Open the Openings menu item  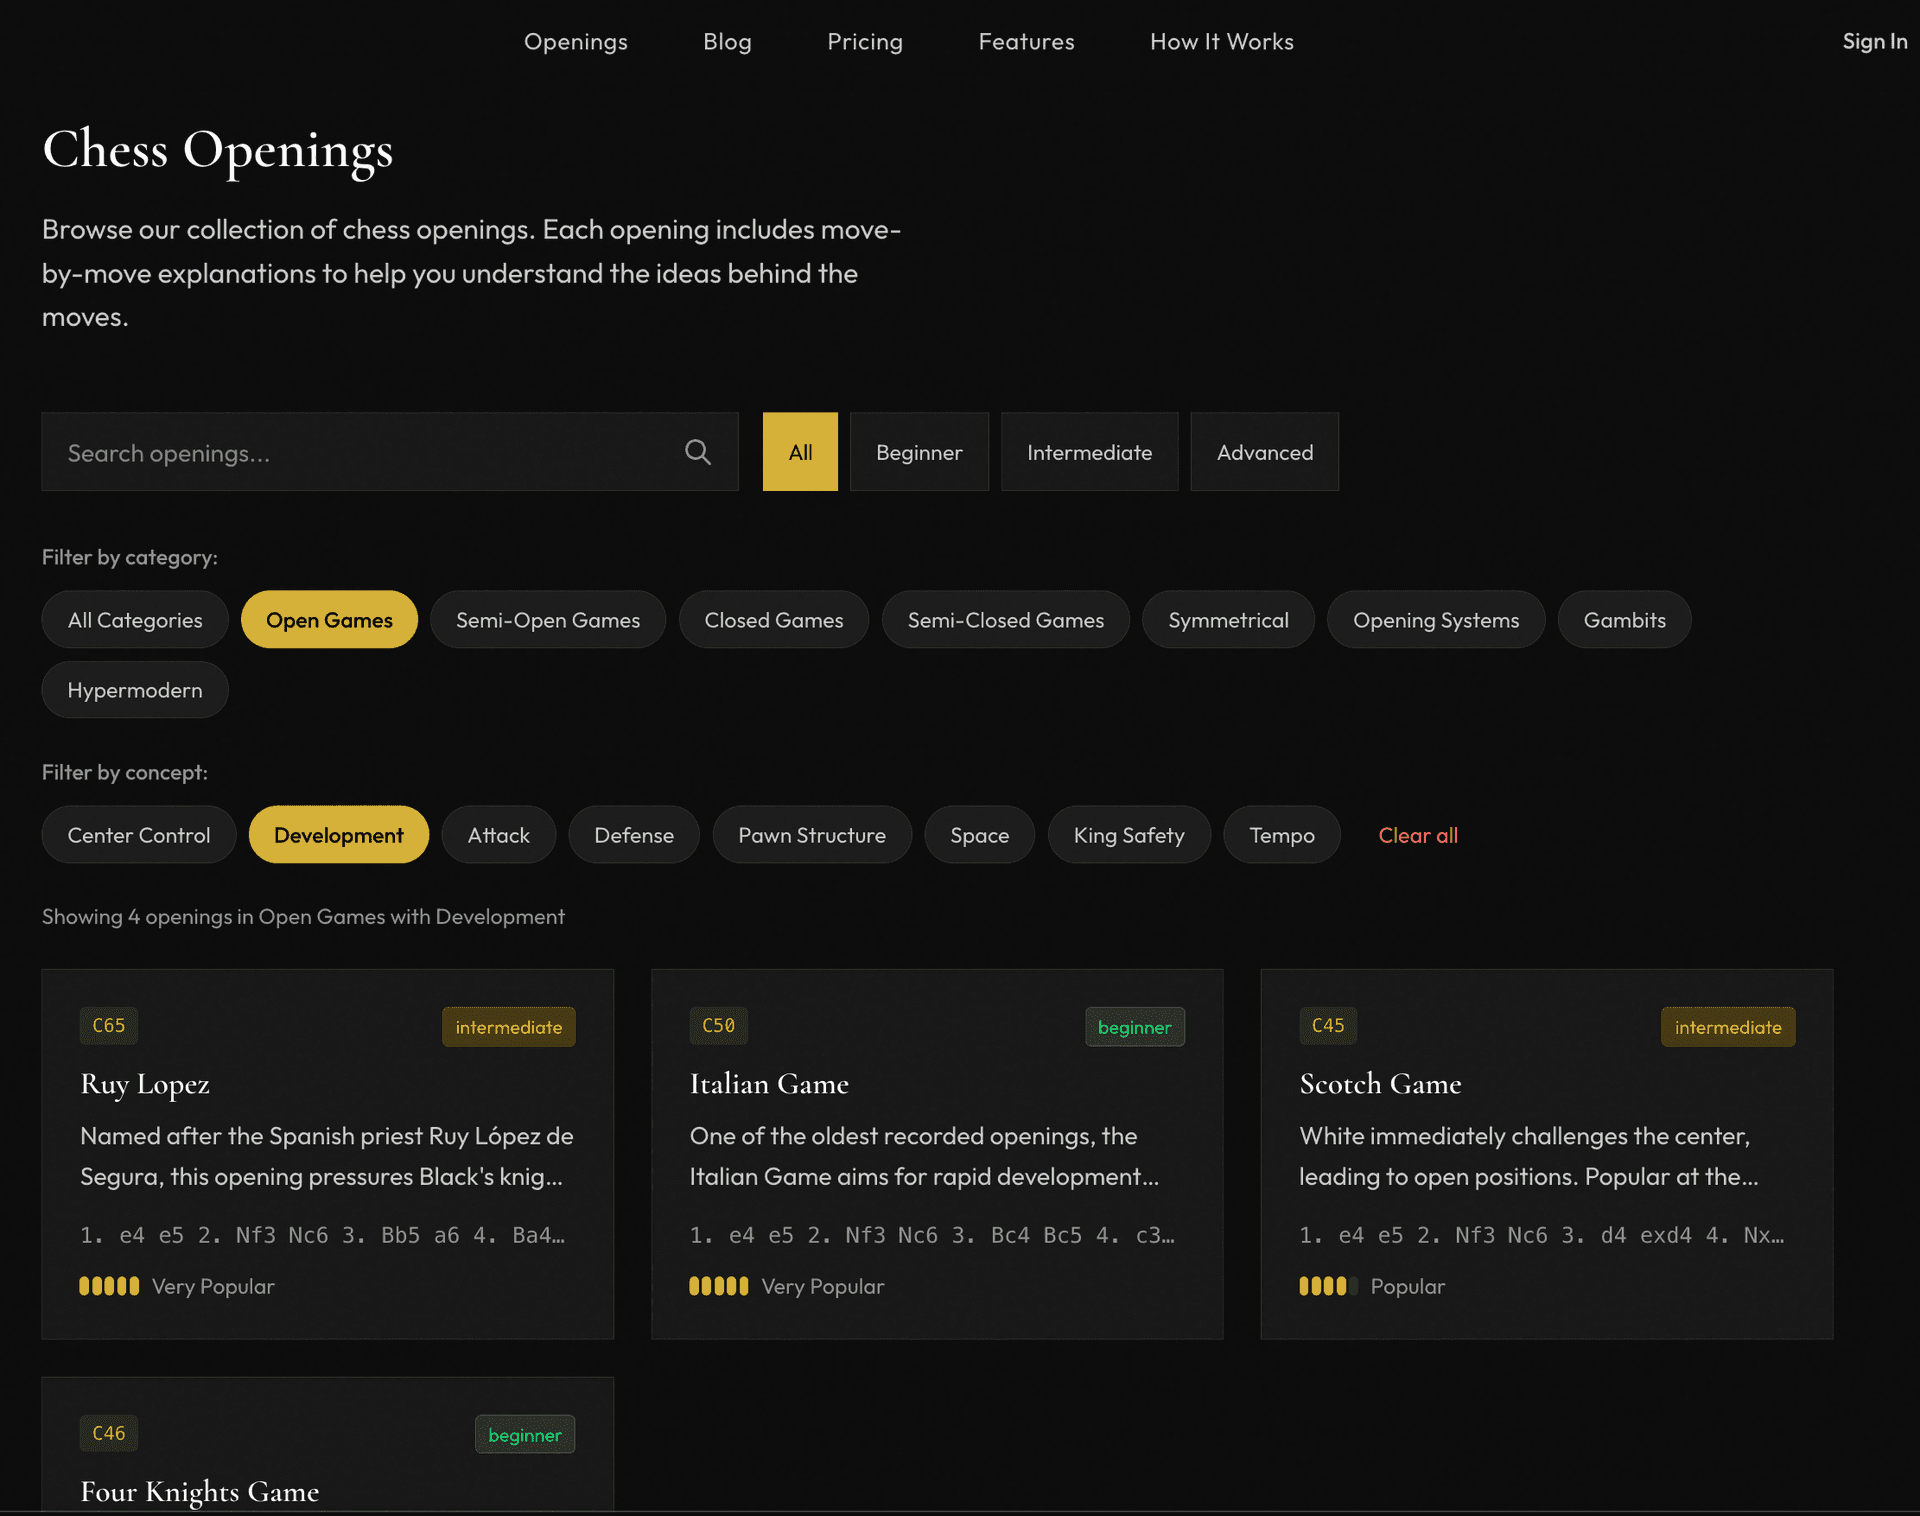click(x=576, y=41)
